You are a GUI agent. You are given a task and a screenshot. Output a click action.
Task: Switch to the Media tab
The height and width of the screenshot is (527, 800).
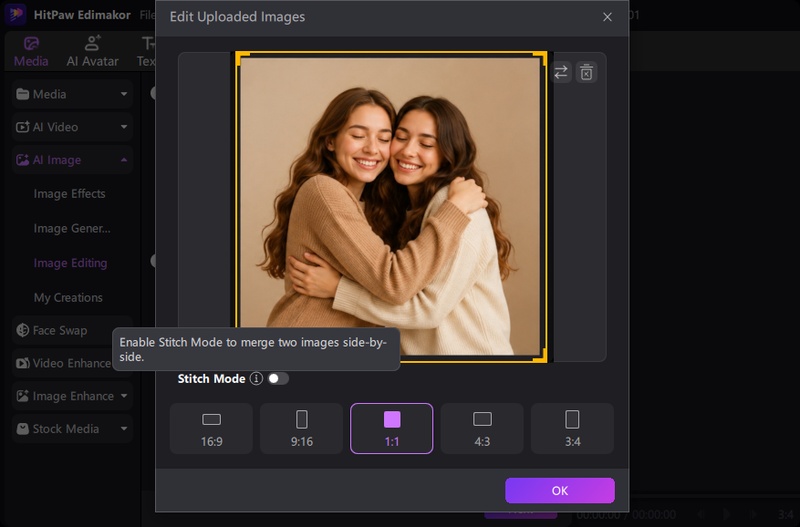(x=31, y=52)
